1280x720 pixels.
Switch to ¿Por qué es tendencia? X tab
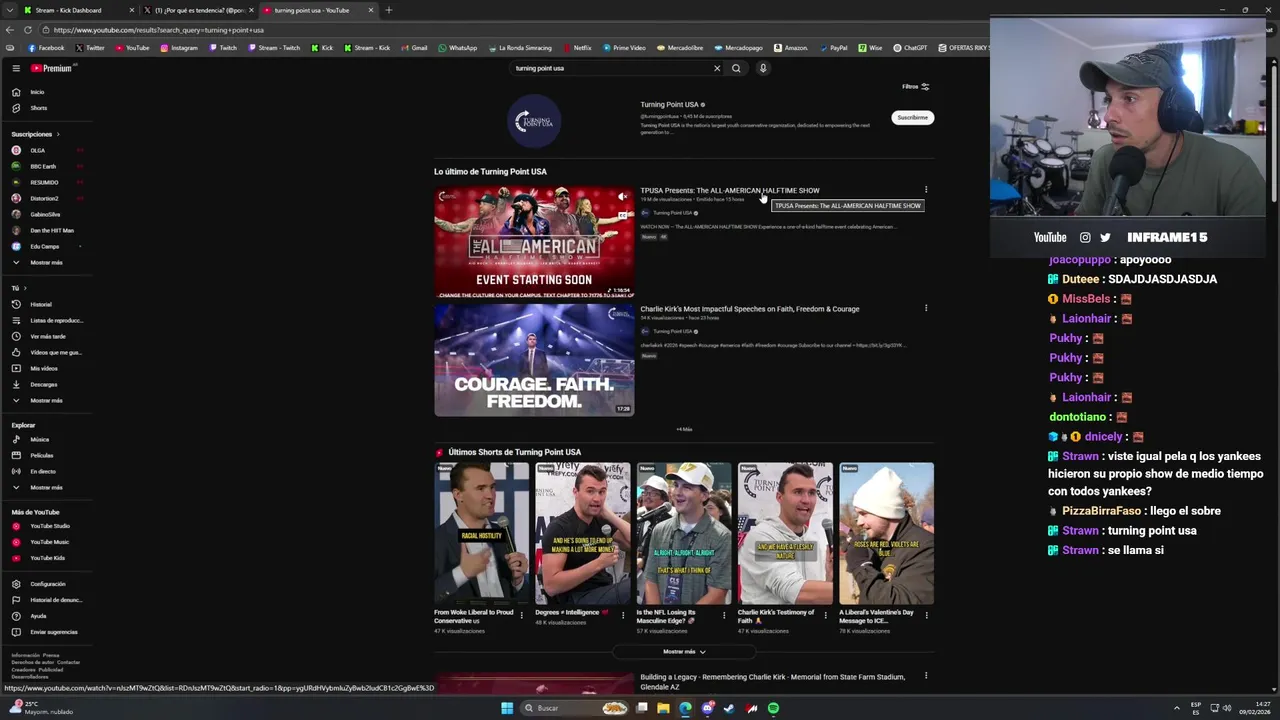coord(197,10)
